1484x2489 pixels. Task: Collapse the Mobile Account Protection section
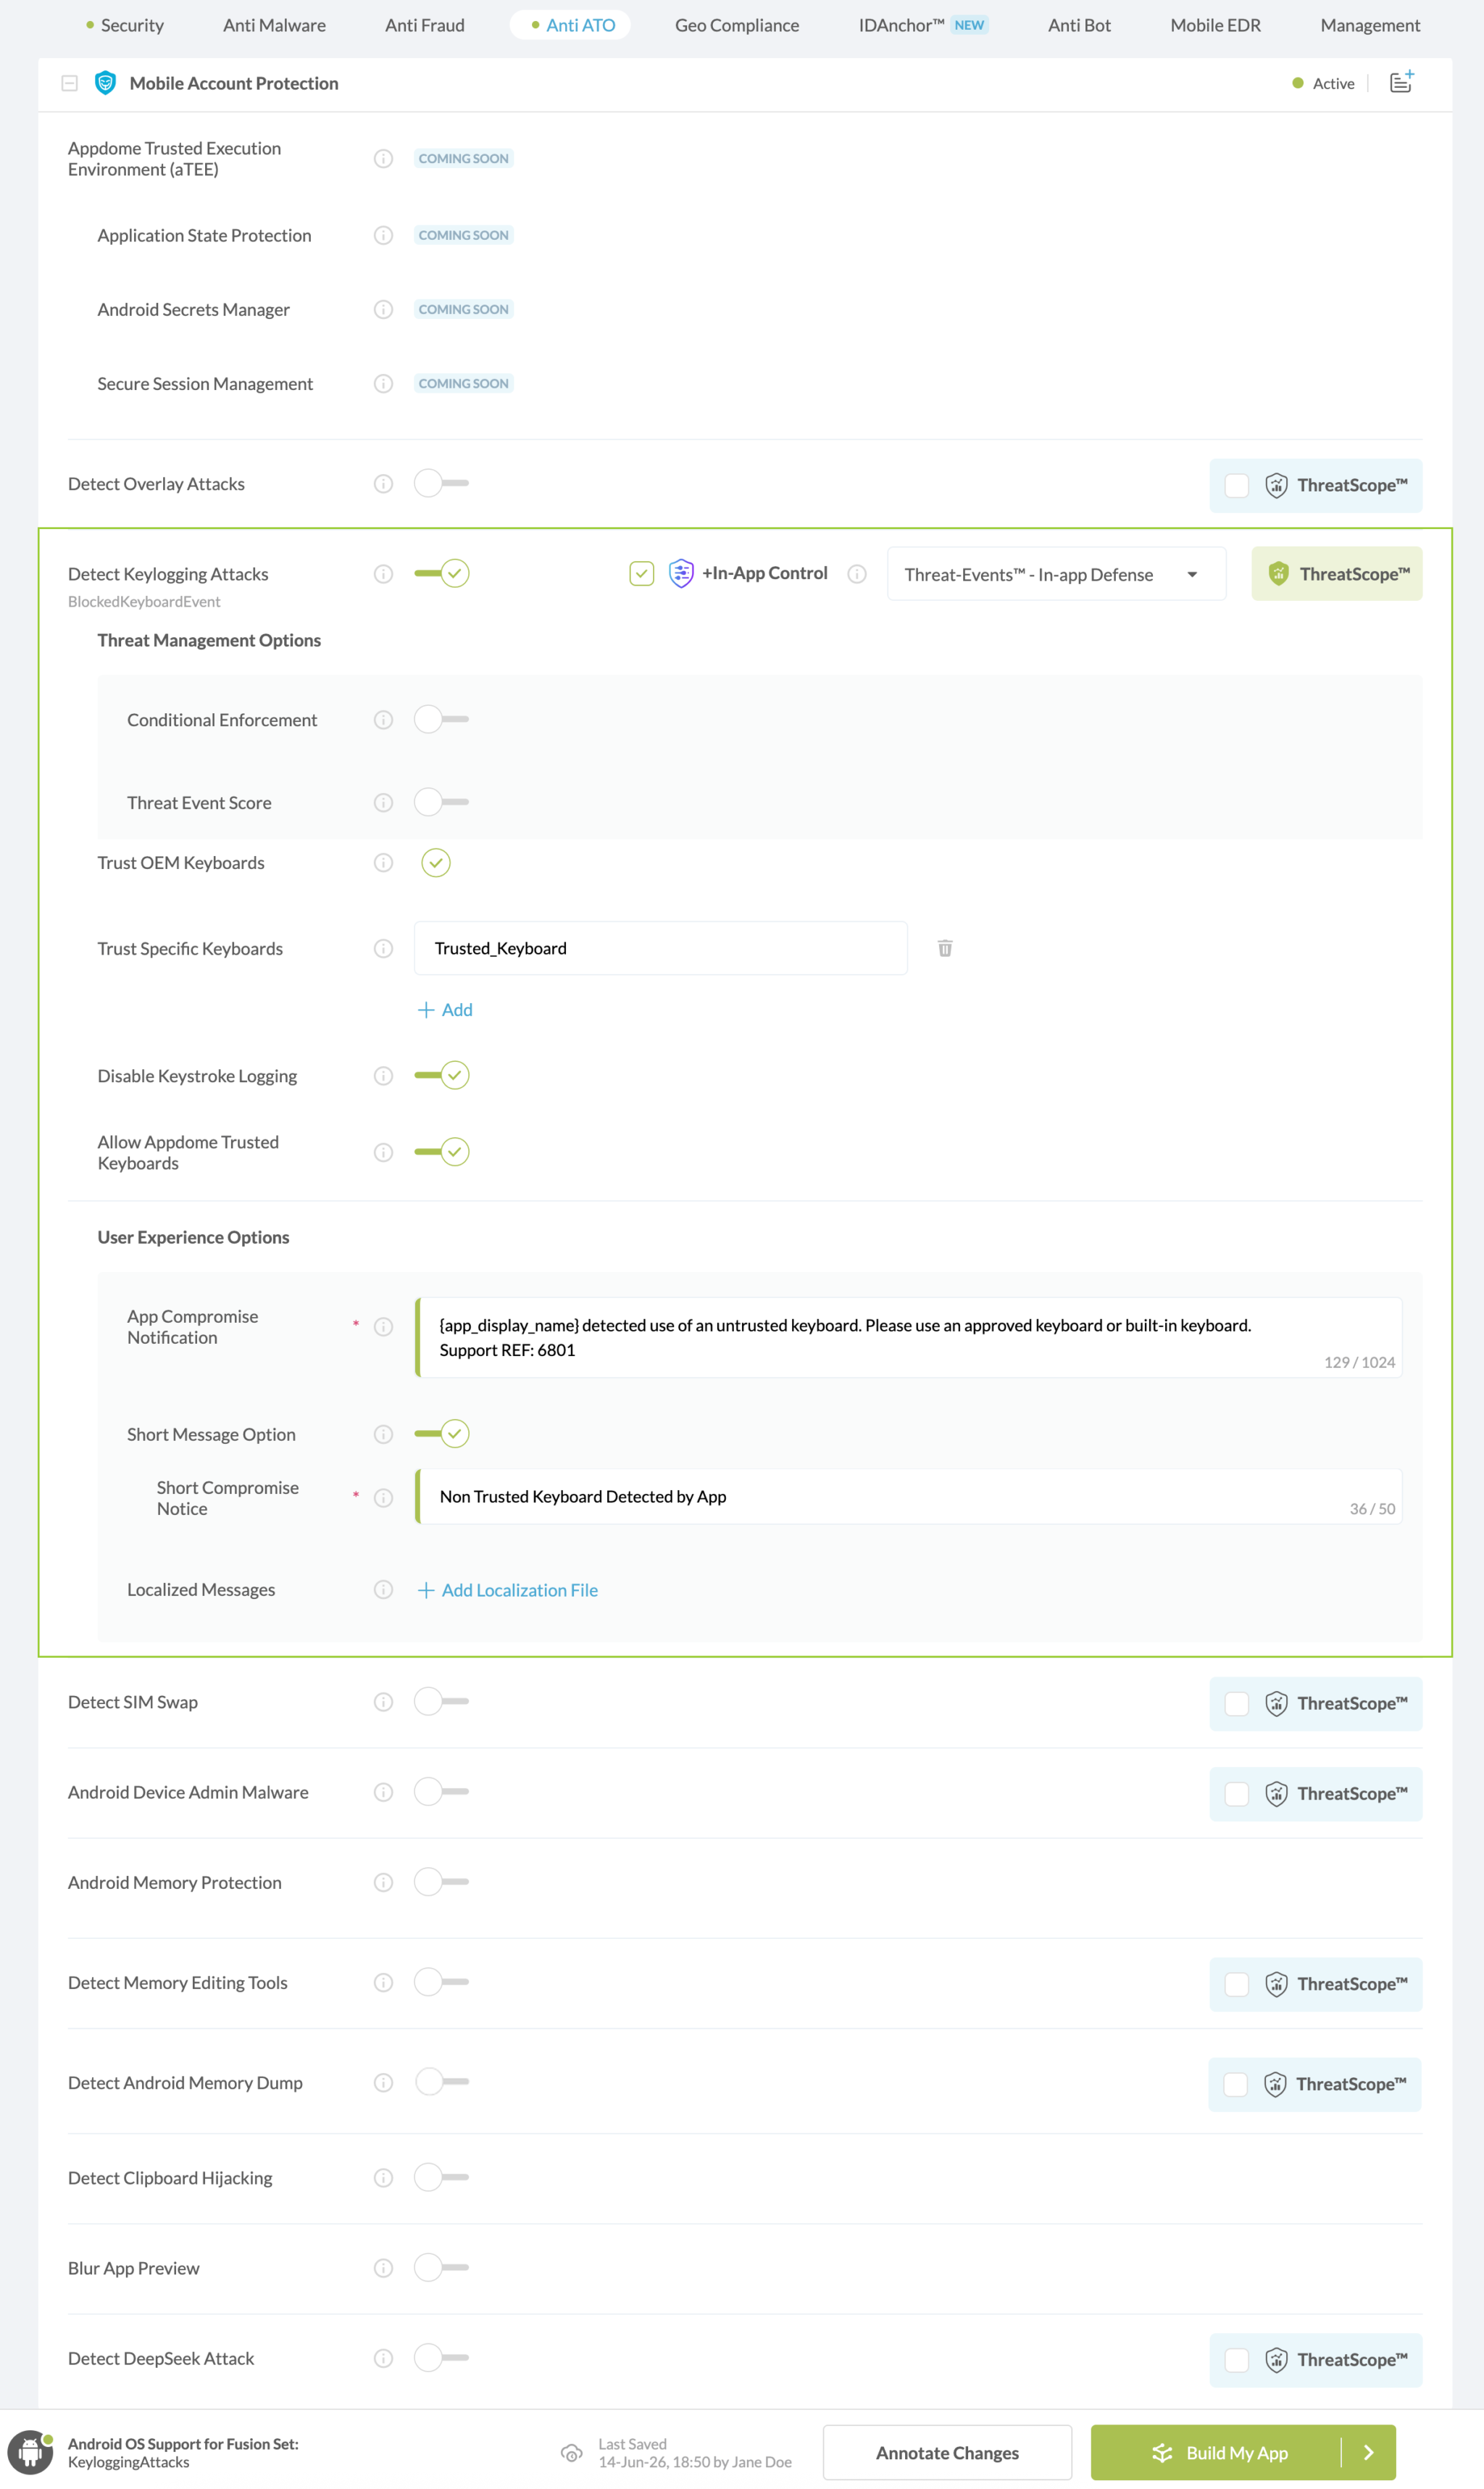[69, 83]
